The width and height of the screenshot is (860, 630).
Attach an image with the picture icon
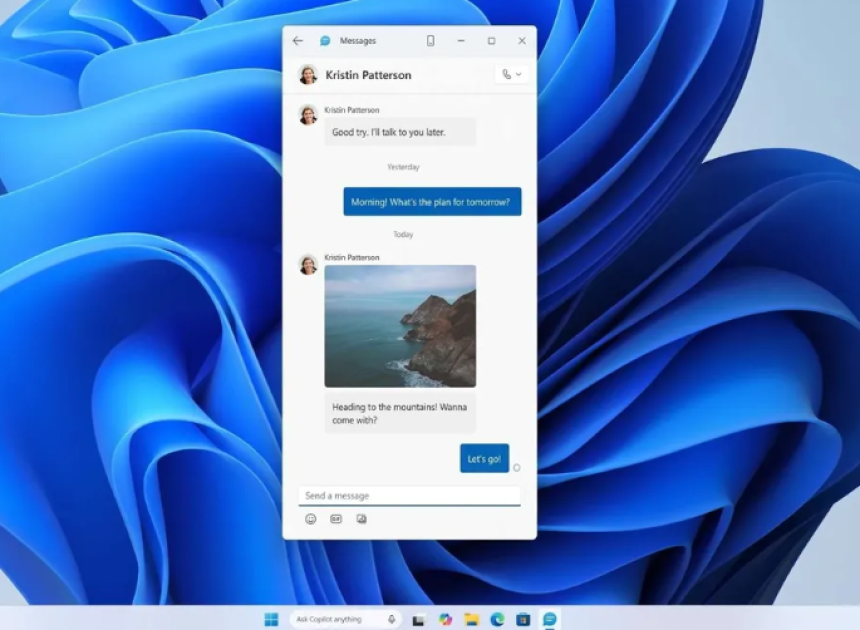pos(361,519)
